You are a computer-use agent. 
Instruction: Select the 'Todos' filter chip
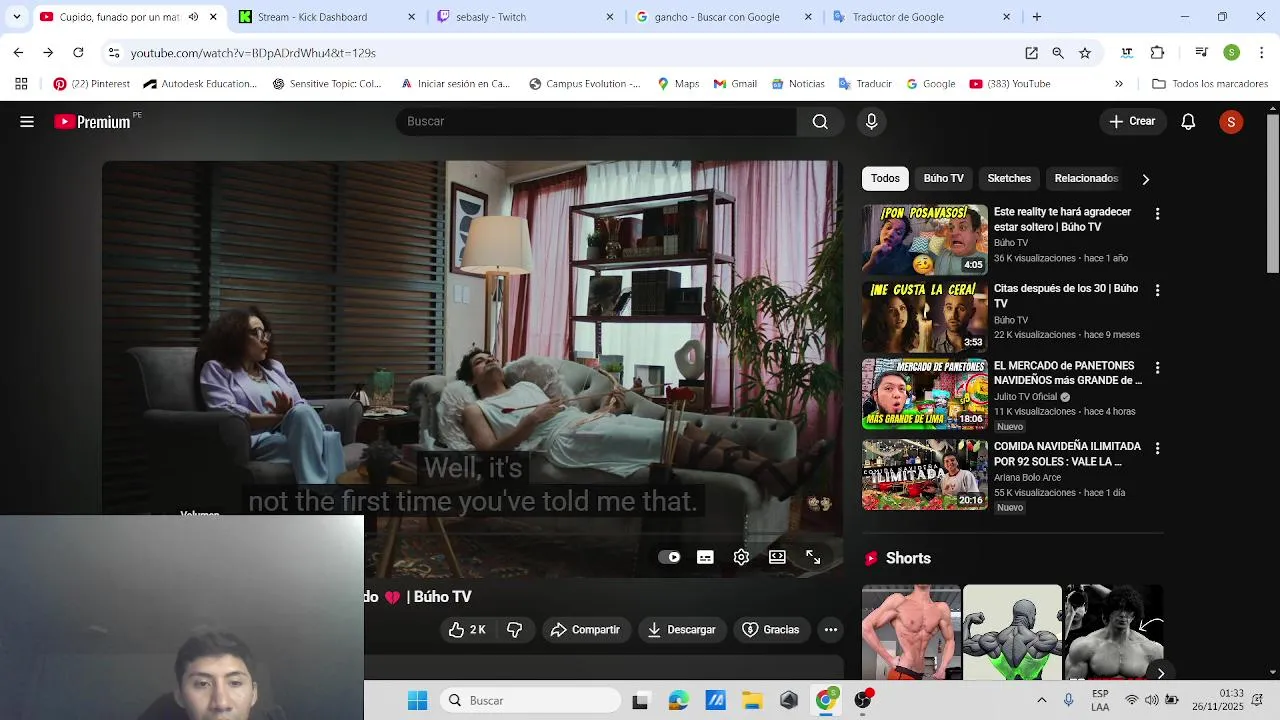[885, 179]
